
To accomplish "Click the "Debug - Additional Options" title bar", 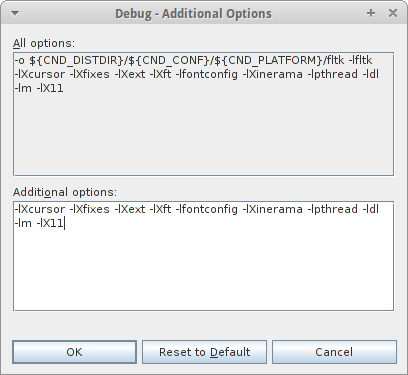I will [x=193, y=14].
